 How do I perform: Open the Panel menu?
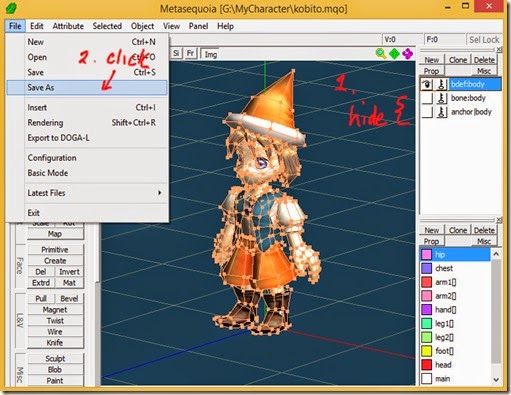click(x=198, y=26)
